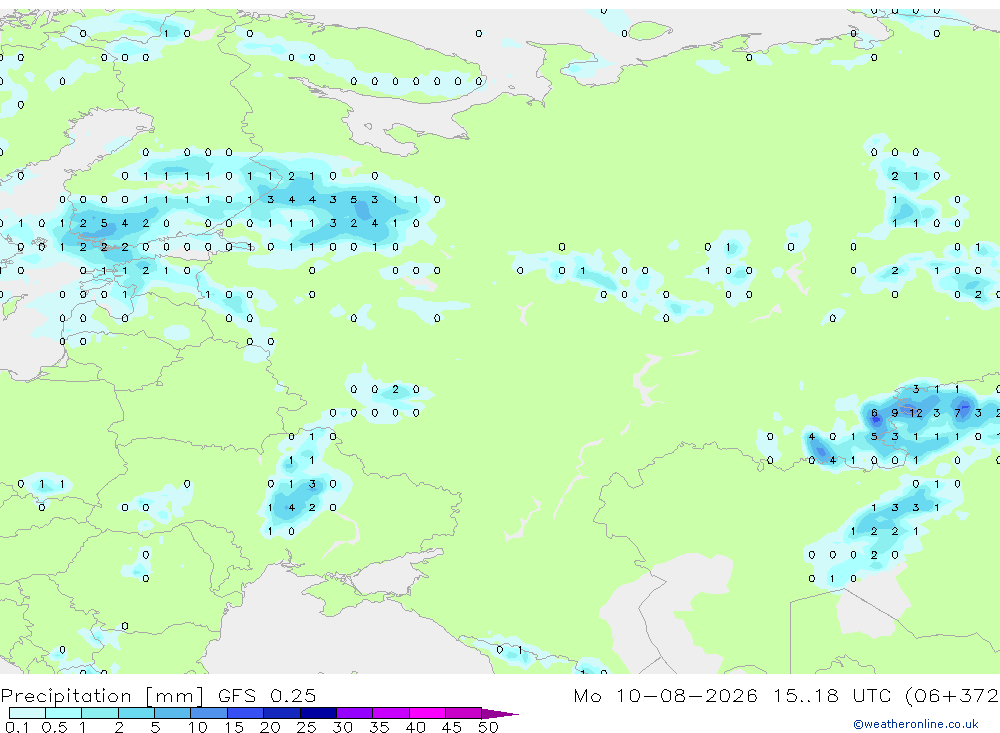The width and height of the screenshot is (1000, 733).
Task: Select the '6' precipitation value left of 9
Action: (x=874, y=413)
